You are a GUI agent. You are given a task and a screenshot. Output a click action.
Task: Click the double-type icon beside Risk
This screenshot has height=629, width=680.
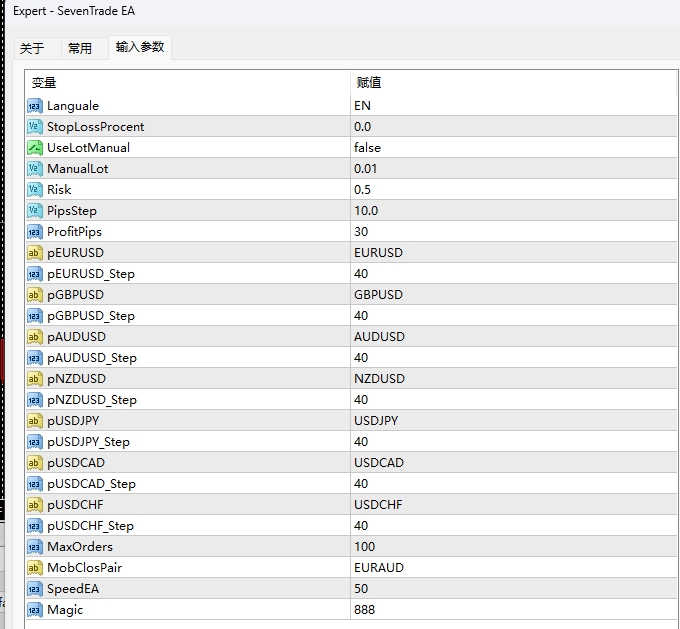(x=35, y=190)
